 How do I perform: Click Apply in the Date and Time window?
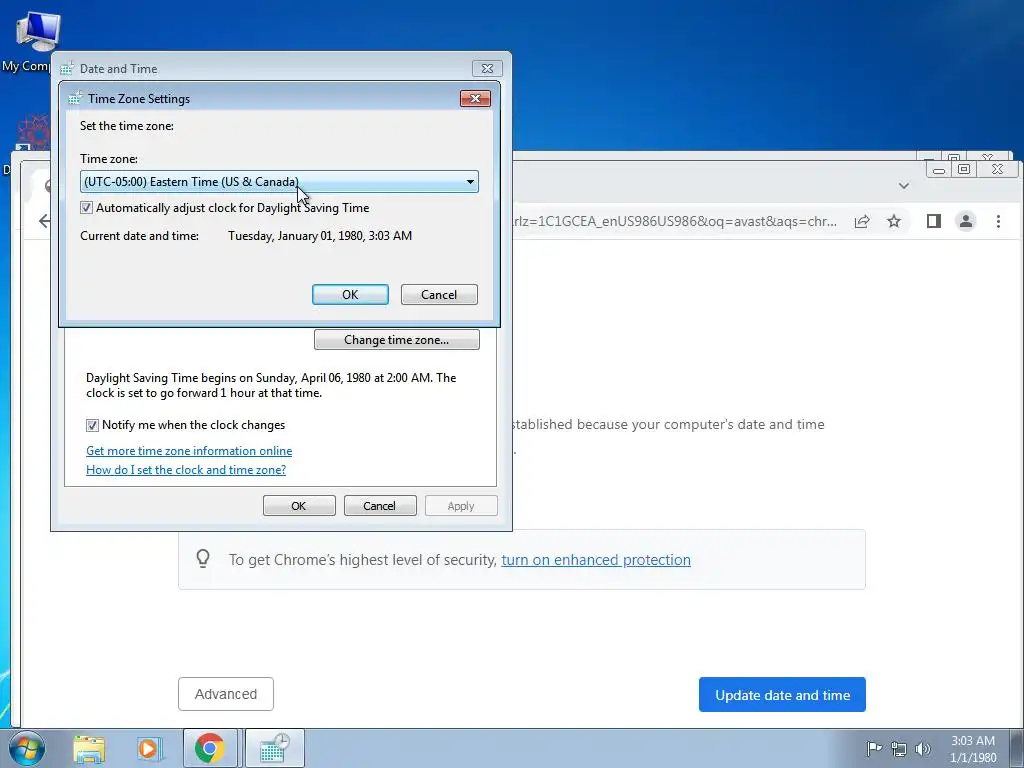tap(461, 505)
